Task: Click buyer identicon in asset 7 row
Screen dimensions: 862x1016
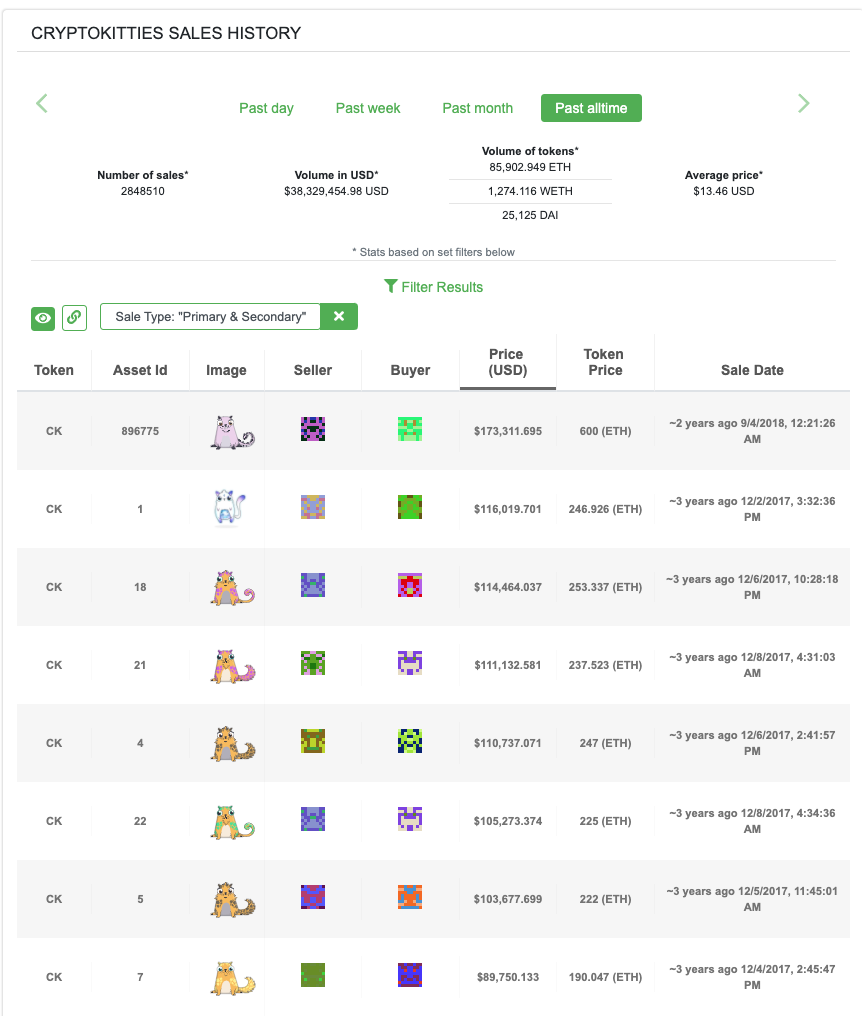Action: coord(410,975)
